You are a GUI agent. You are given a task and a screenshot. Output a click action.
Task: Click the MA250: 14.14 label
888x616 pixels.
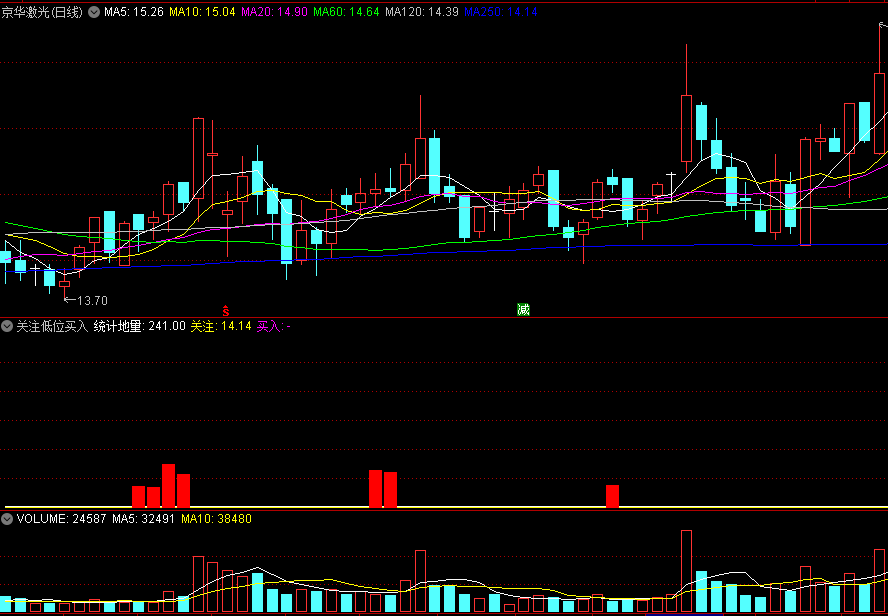(x=501, y=12)
